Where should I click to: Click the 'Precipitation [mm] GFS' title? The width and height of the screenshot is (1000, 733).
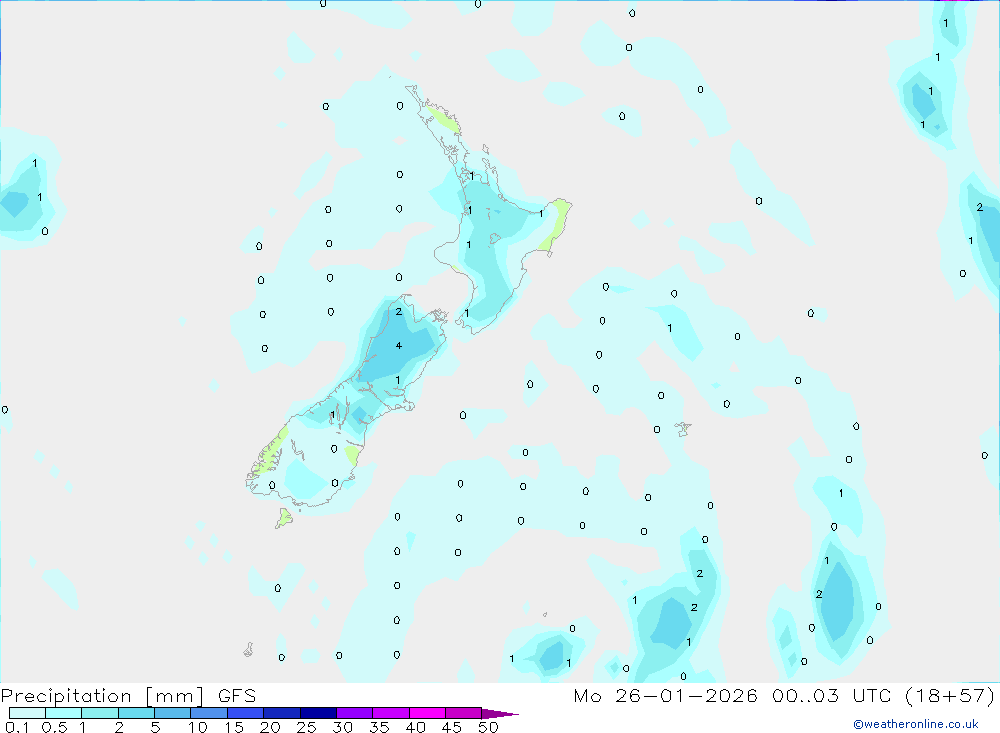tap(128, 695)
